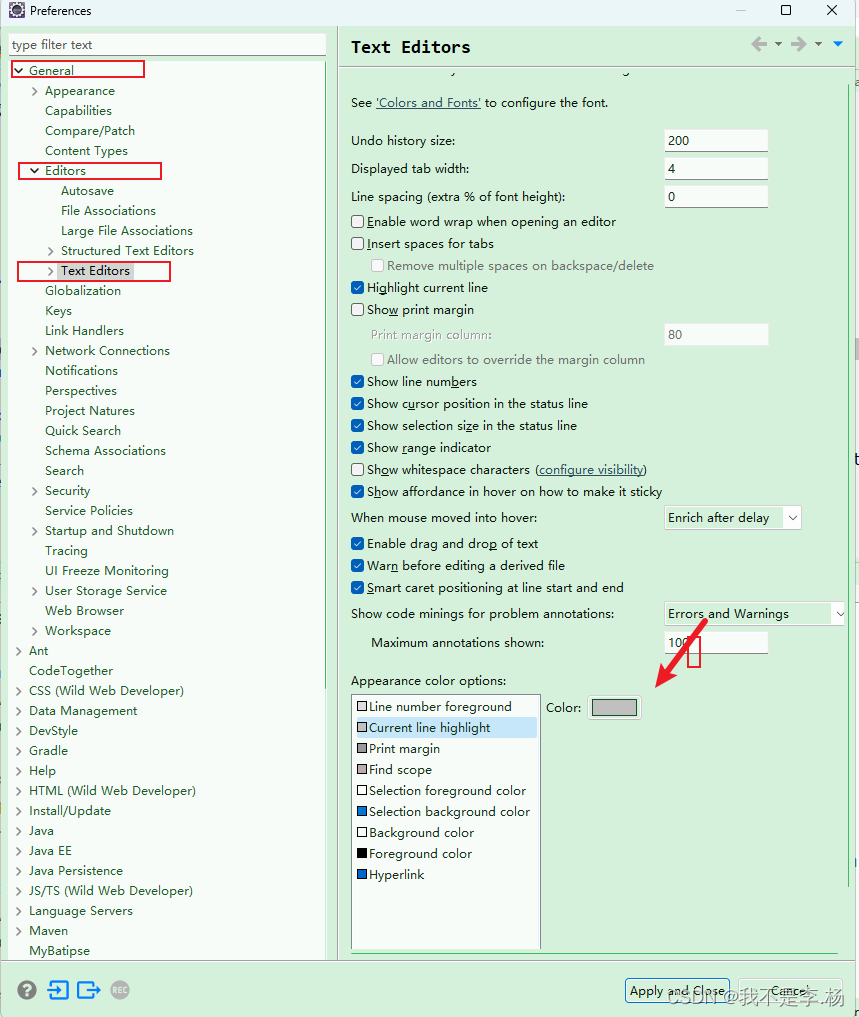The image size is (859, 1017).
Task: Enable Show print margin
Action: [x=357, y=309]
